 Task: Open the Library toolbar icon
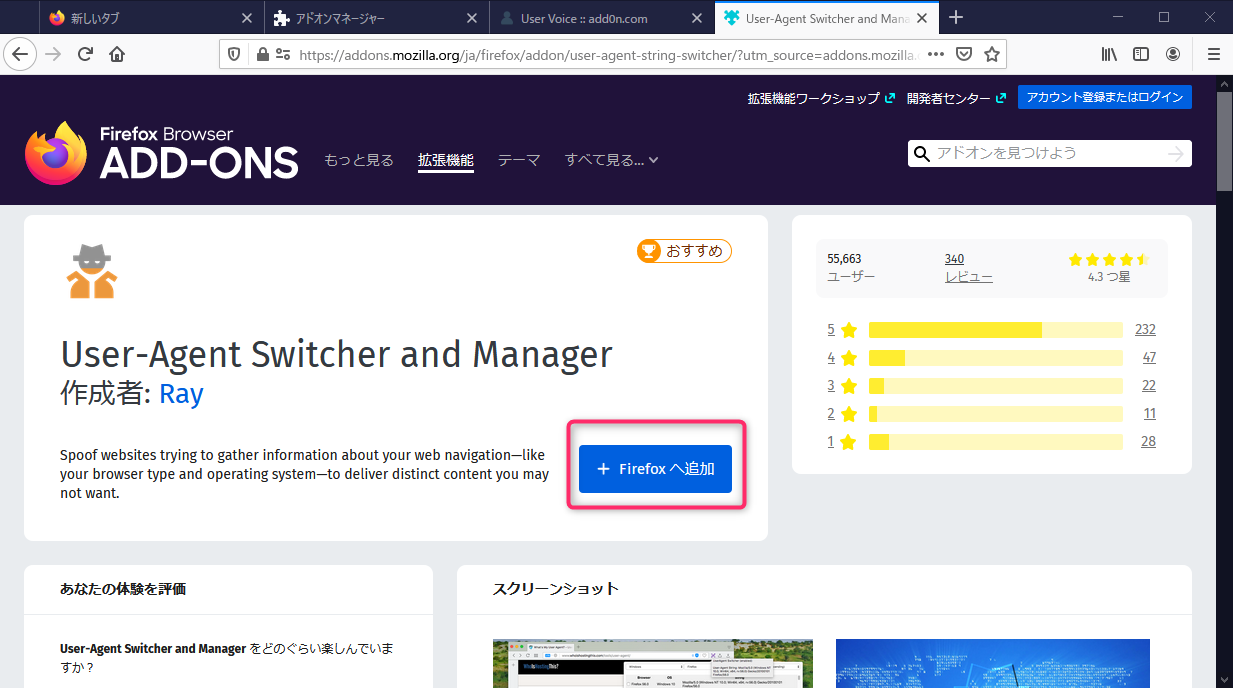pos(1109,54)
